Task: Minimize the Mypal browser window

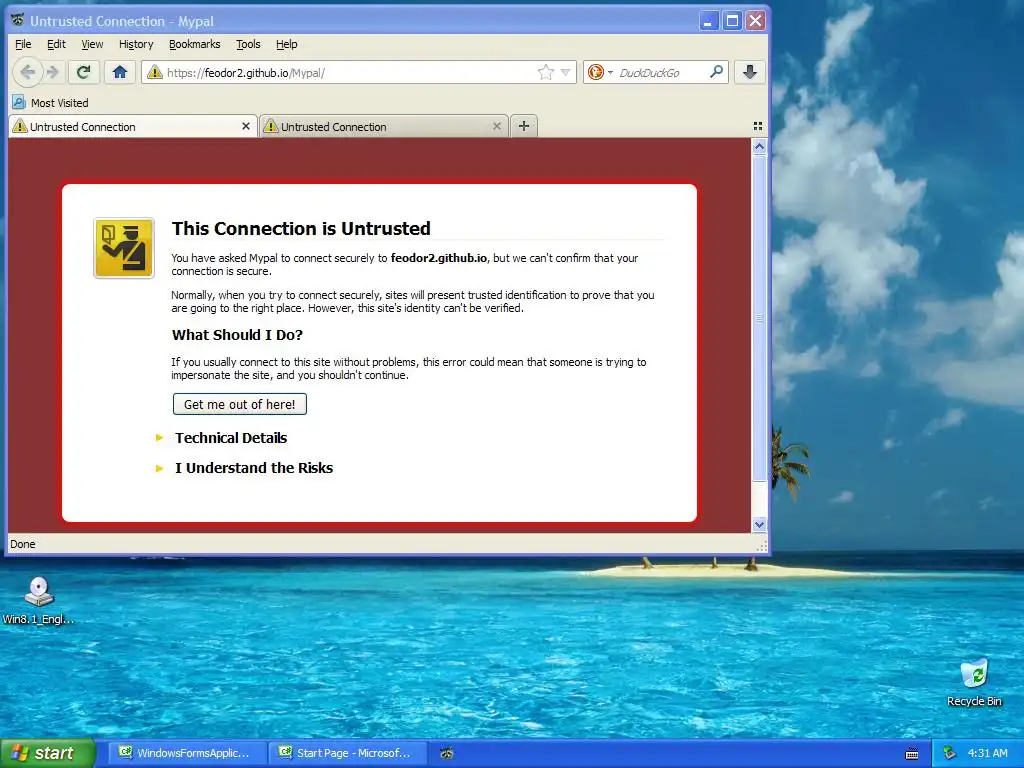Action: [709, 21]
